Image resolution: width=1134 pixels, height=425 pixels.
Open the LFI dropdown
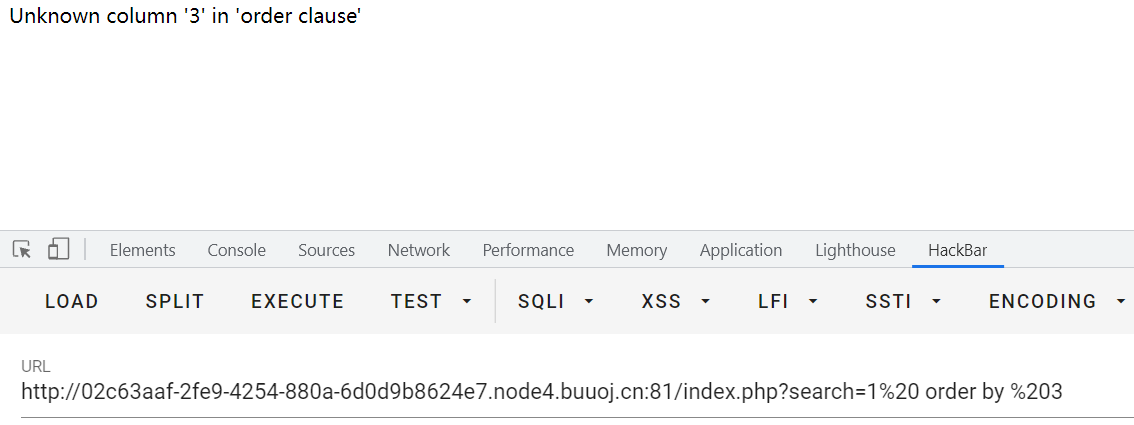[788, 301]
